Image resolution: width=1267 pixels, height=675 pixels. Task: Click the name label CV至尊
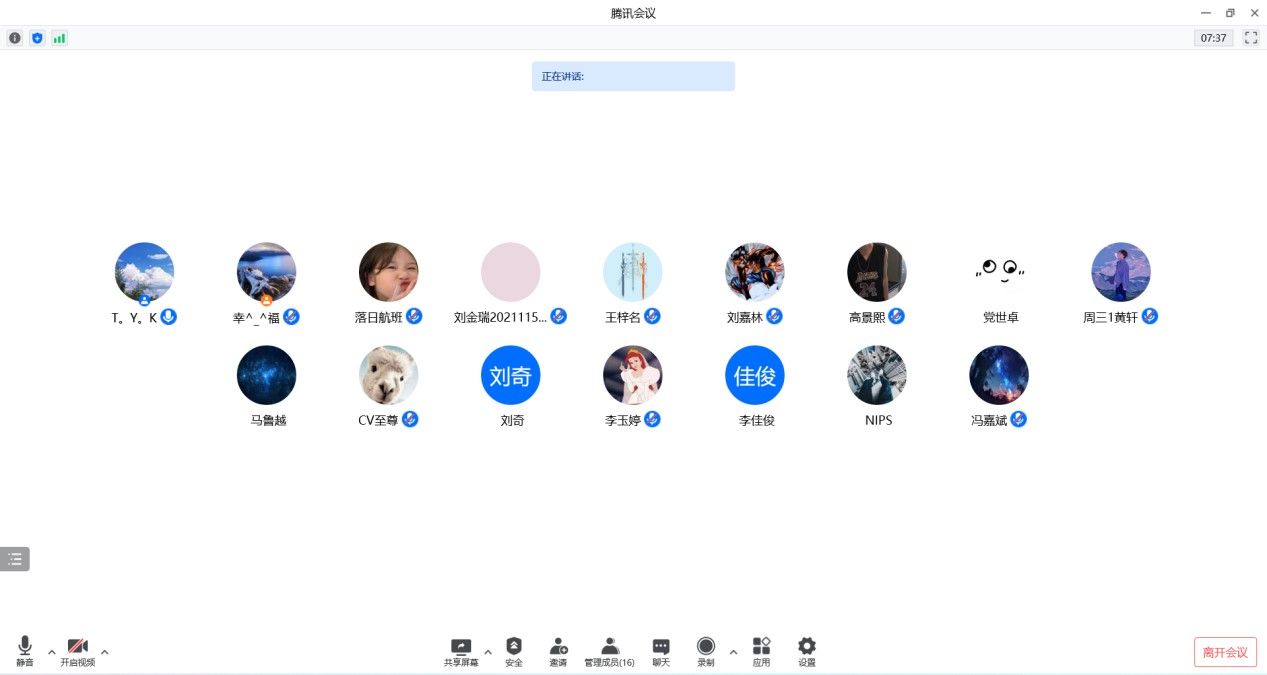[378, 421]
